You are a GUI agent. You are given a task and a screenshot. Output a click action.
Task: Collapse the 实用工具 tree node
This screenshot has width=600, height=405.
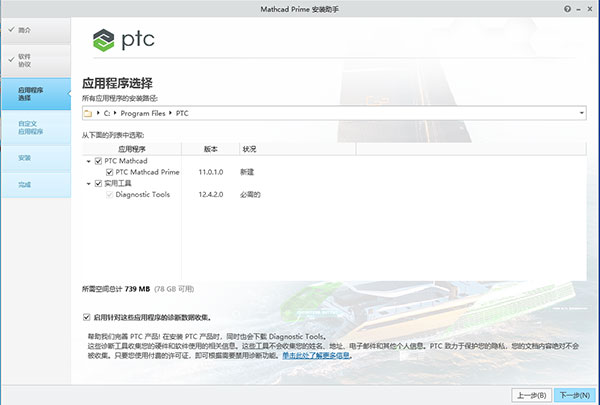88,183
